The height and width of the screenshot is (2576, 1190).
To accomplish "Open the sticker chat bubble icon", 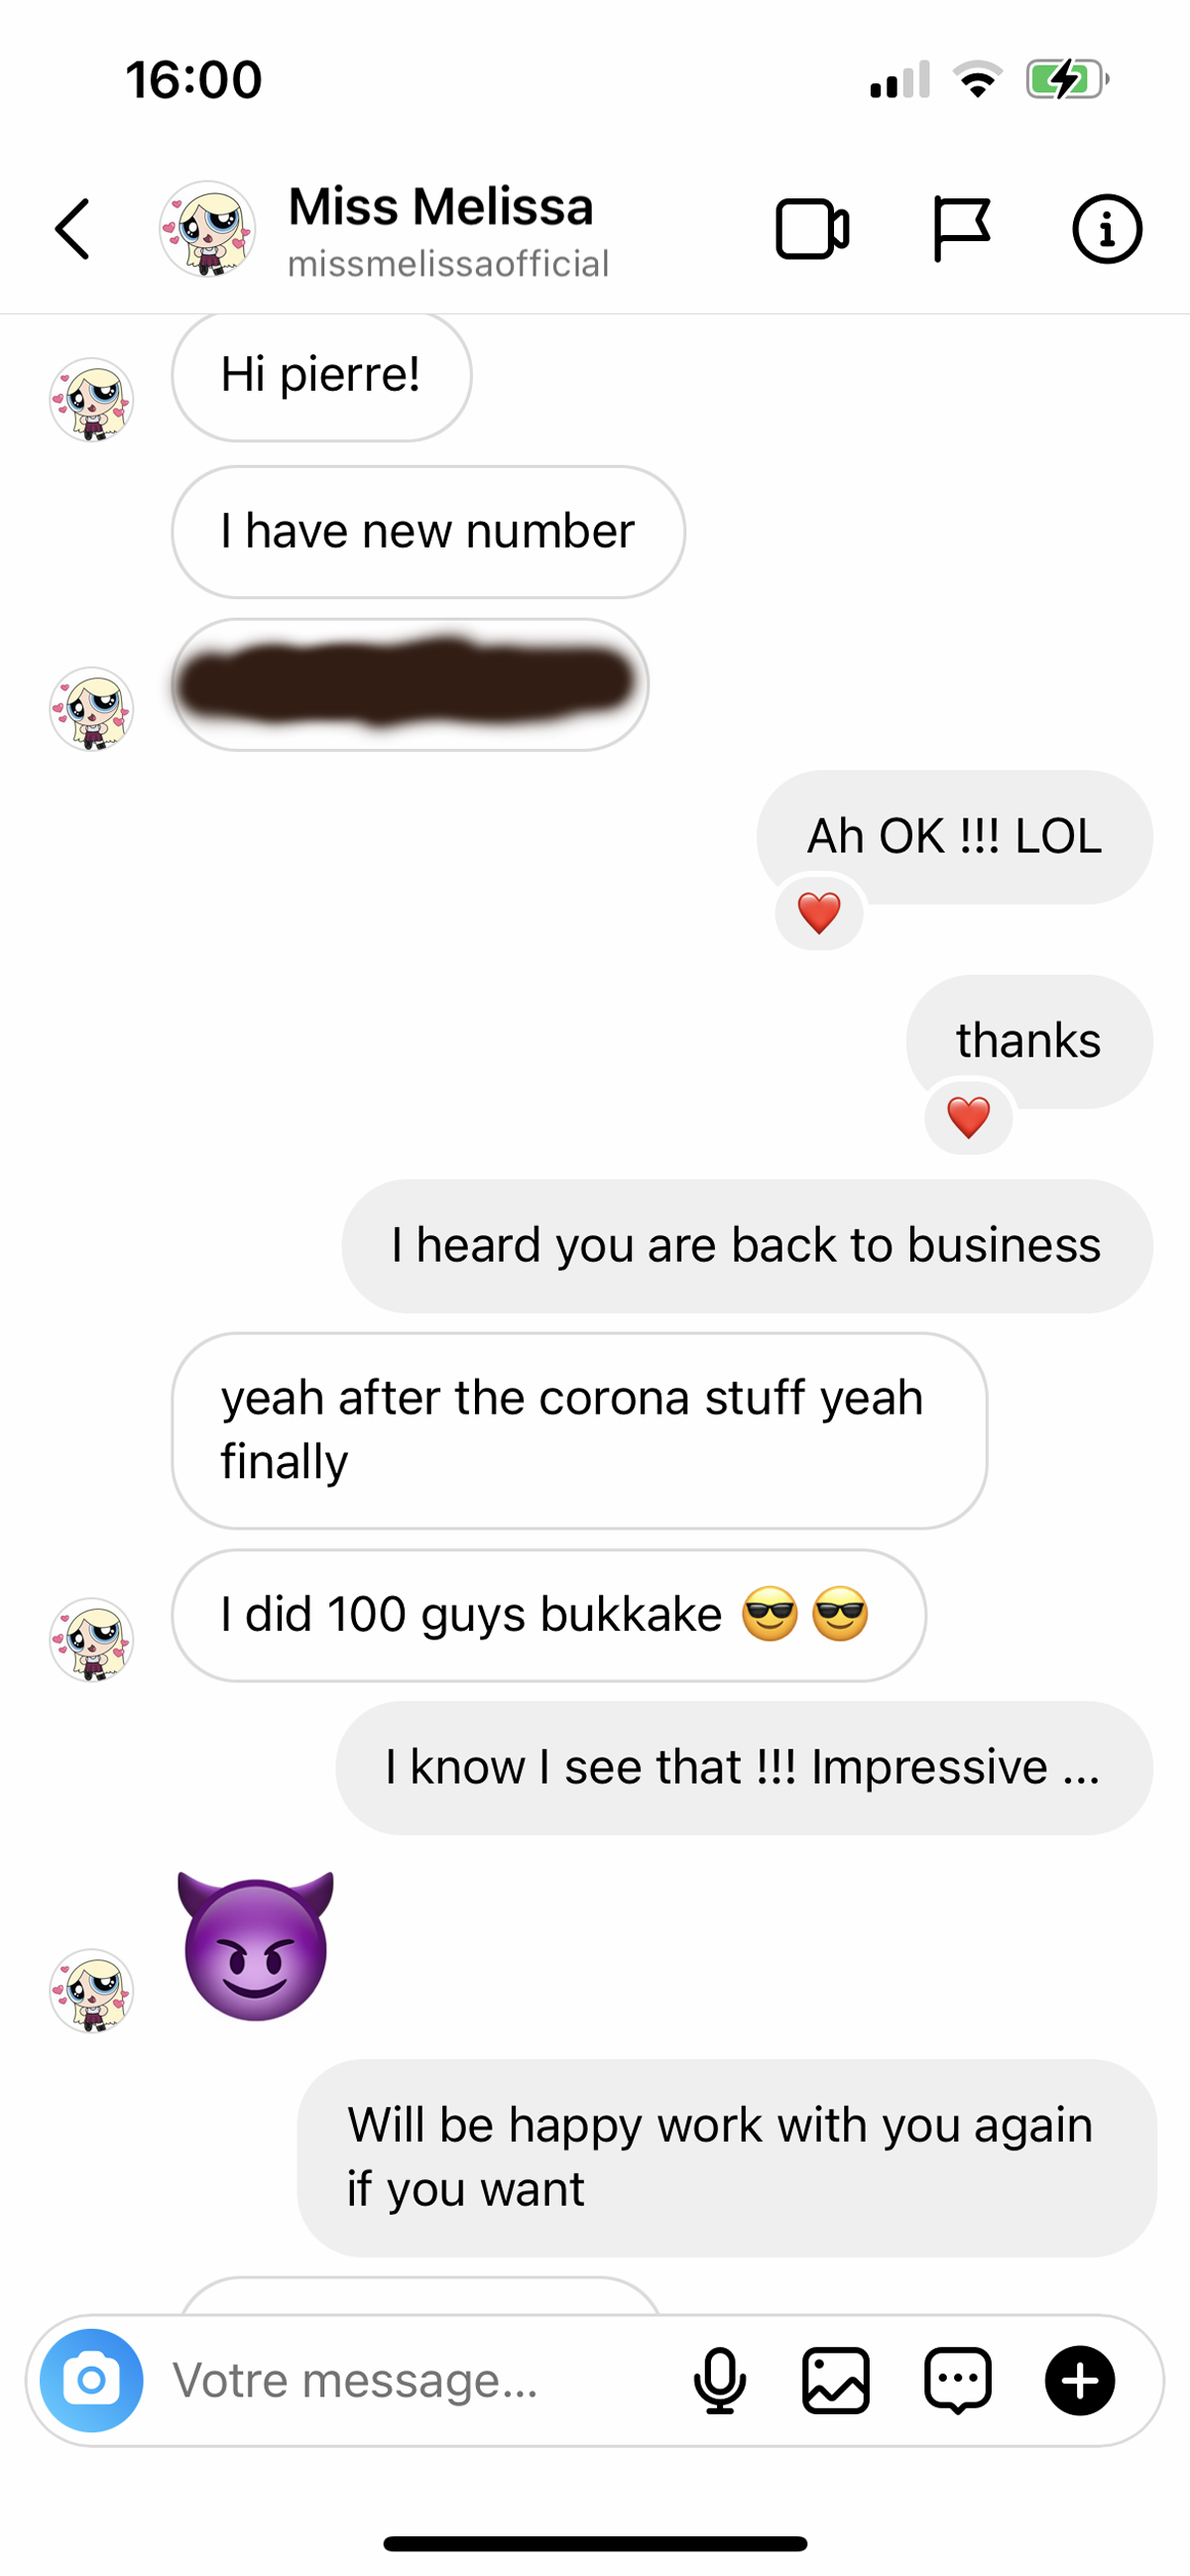I will tap(958, 2380).
